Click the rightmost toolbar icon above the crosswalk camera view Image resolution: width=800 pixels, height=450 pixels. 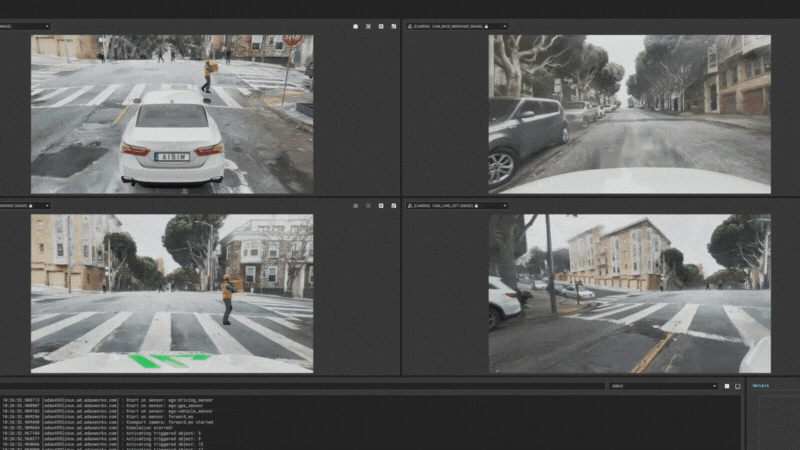point(393,205)
